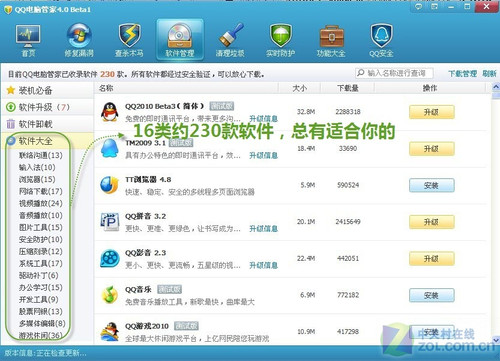
Task: Click the TM2009 blue figure icon
Action: [109, 149]
